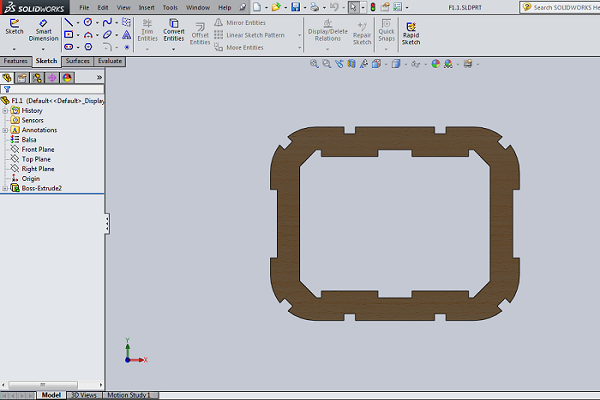Open the File menu
The image size is (600, 400).
84,7
